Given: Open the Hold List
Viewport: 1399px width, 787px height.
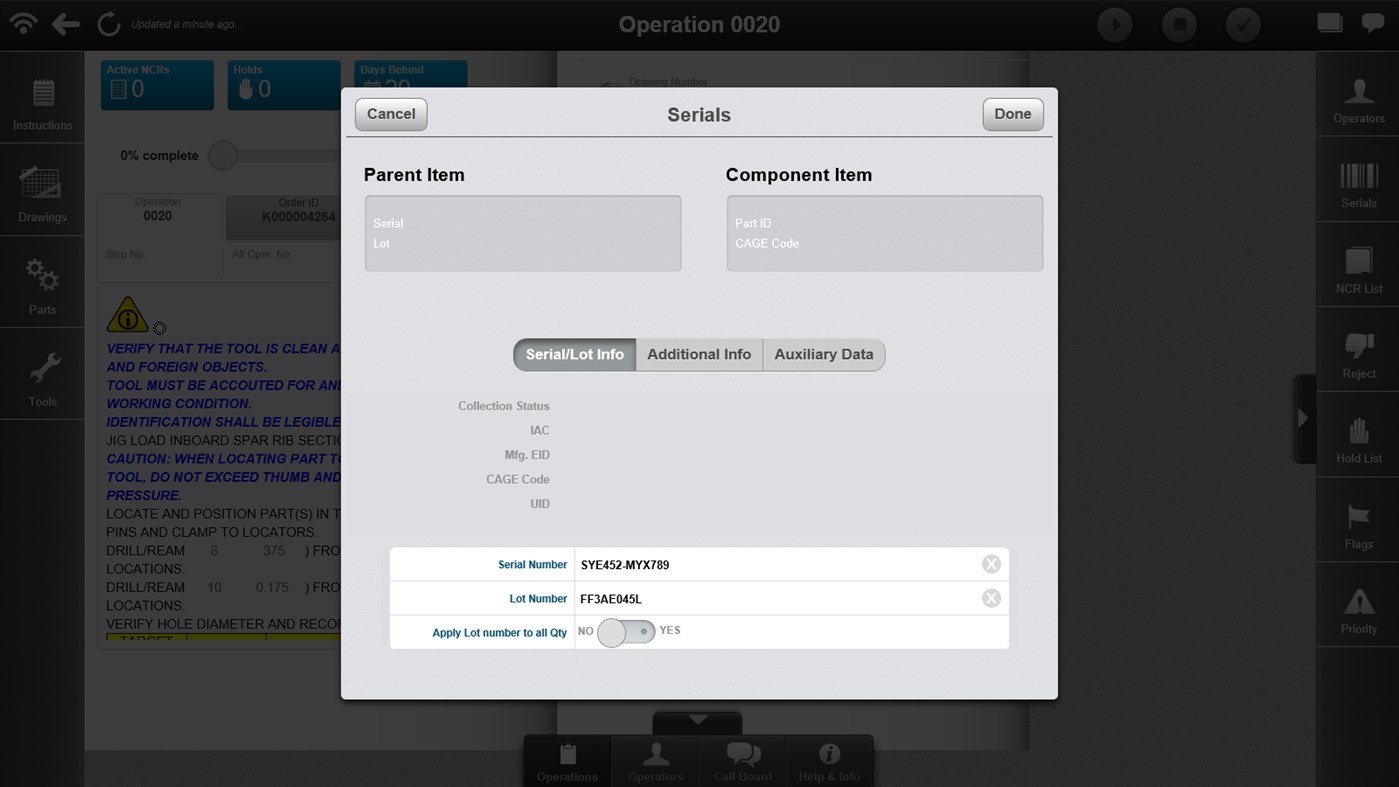Looking at the screenshot, I should coord(1358,435).
